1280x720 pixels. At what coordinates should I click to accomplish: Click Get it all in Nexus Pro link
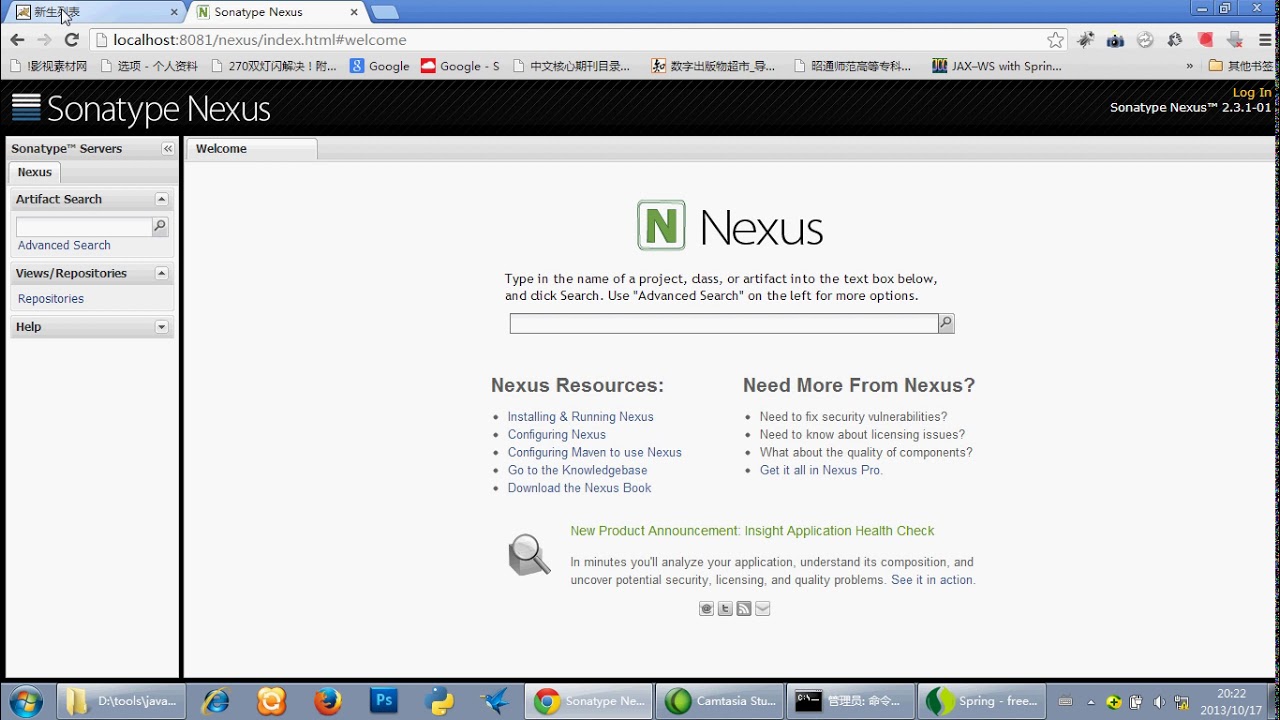[x=821, y=470]
